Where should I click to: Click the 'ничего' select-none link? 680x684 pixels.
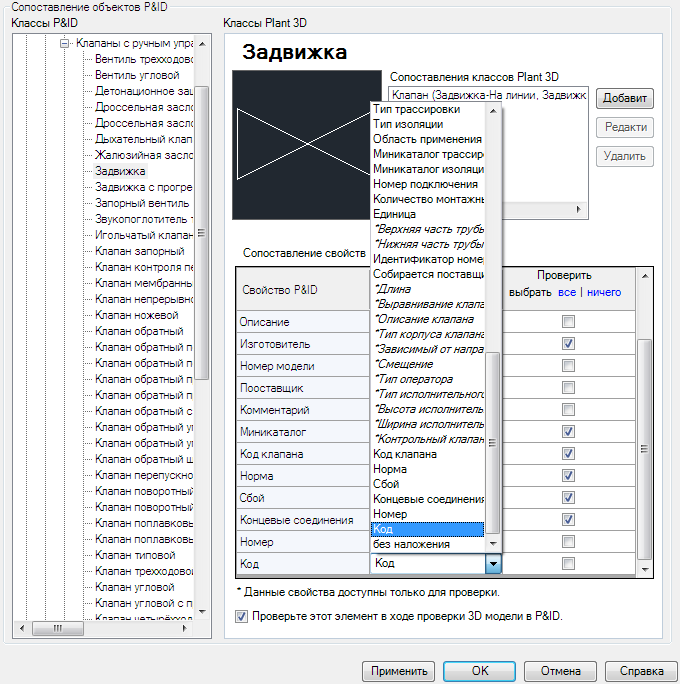pyautogui.click(x=604, y=292)
